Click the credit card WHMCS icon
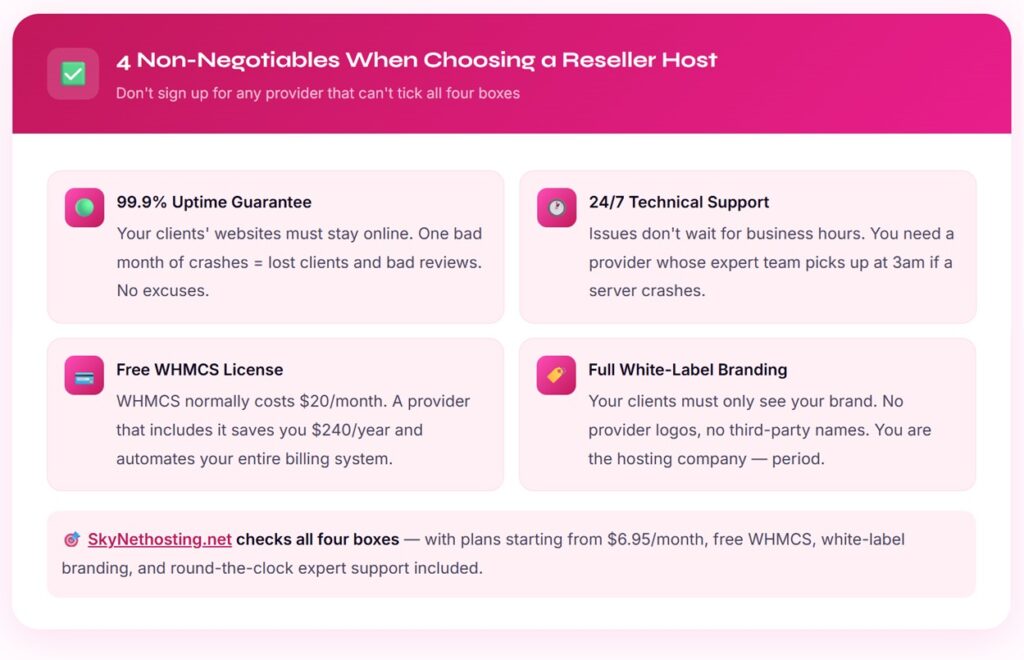1024x660 pixels. pos(85,376)
